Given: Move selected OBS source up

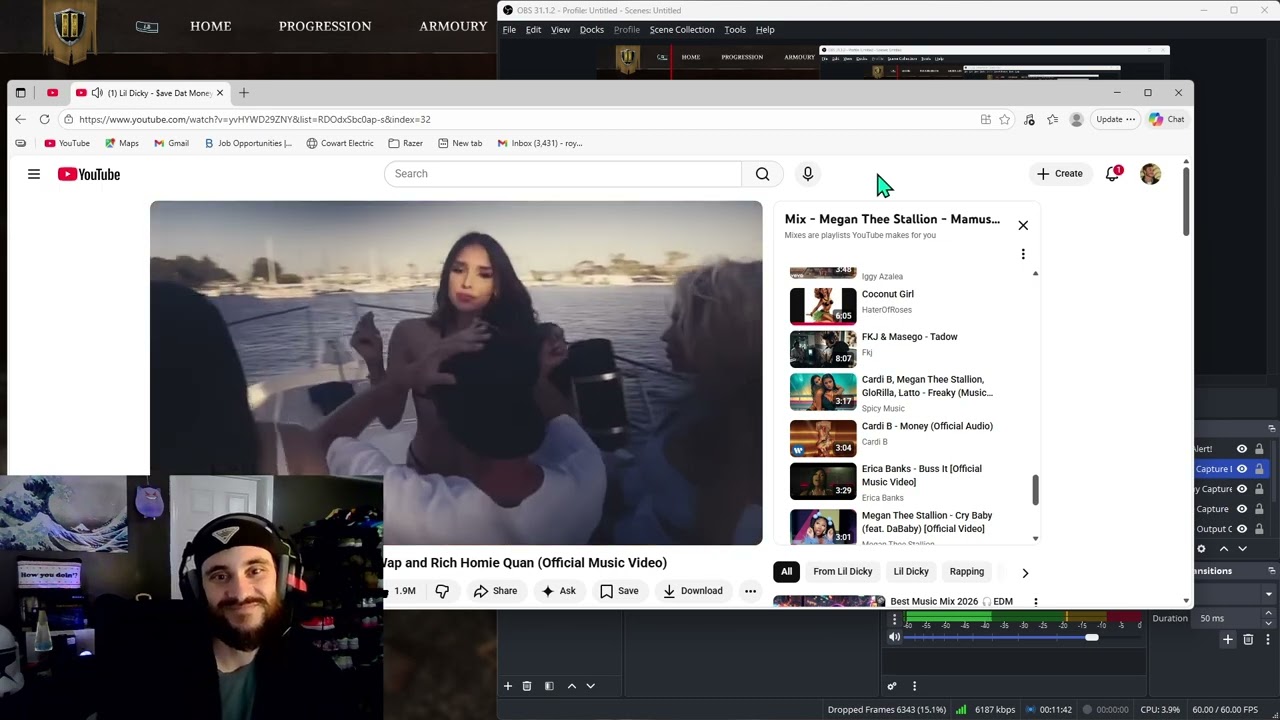Looking at the screenshot, I should click(x=1223, y=549).
